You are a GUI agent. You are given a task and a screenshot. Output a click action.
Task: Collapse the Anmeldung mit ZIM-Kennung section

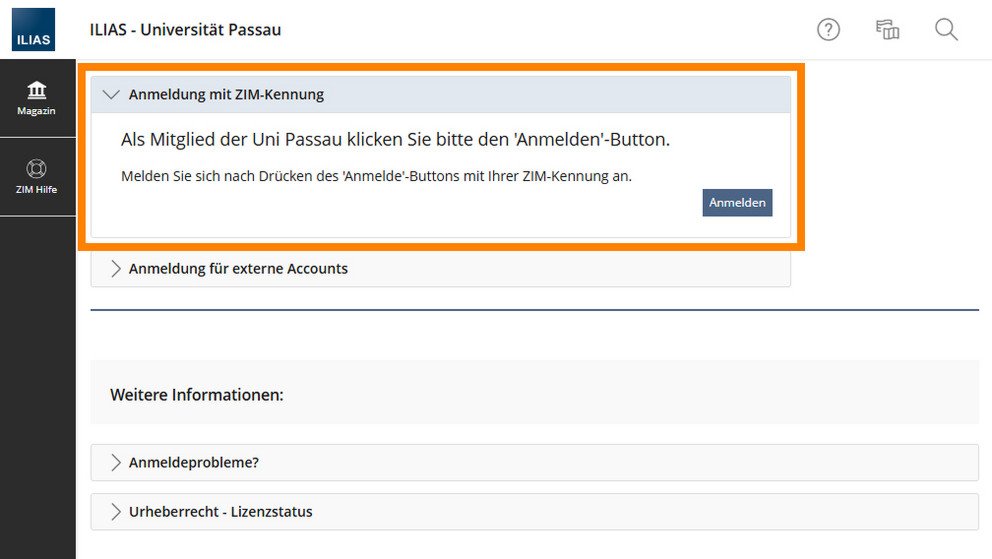440,95
